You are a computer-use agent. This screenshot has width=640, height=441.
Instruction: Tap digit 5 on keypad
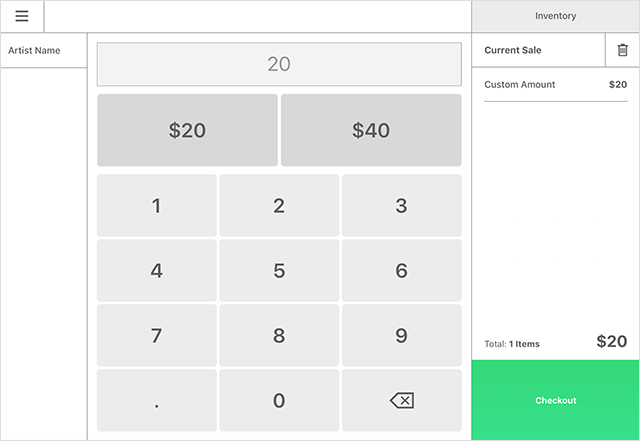279,271
